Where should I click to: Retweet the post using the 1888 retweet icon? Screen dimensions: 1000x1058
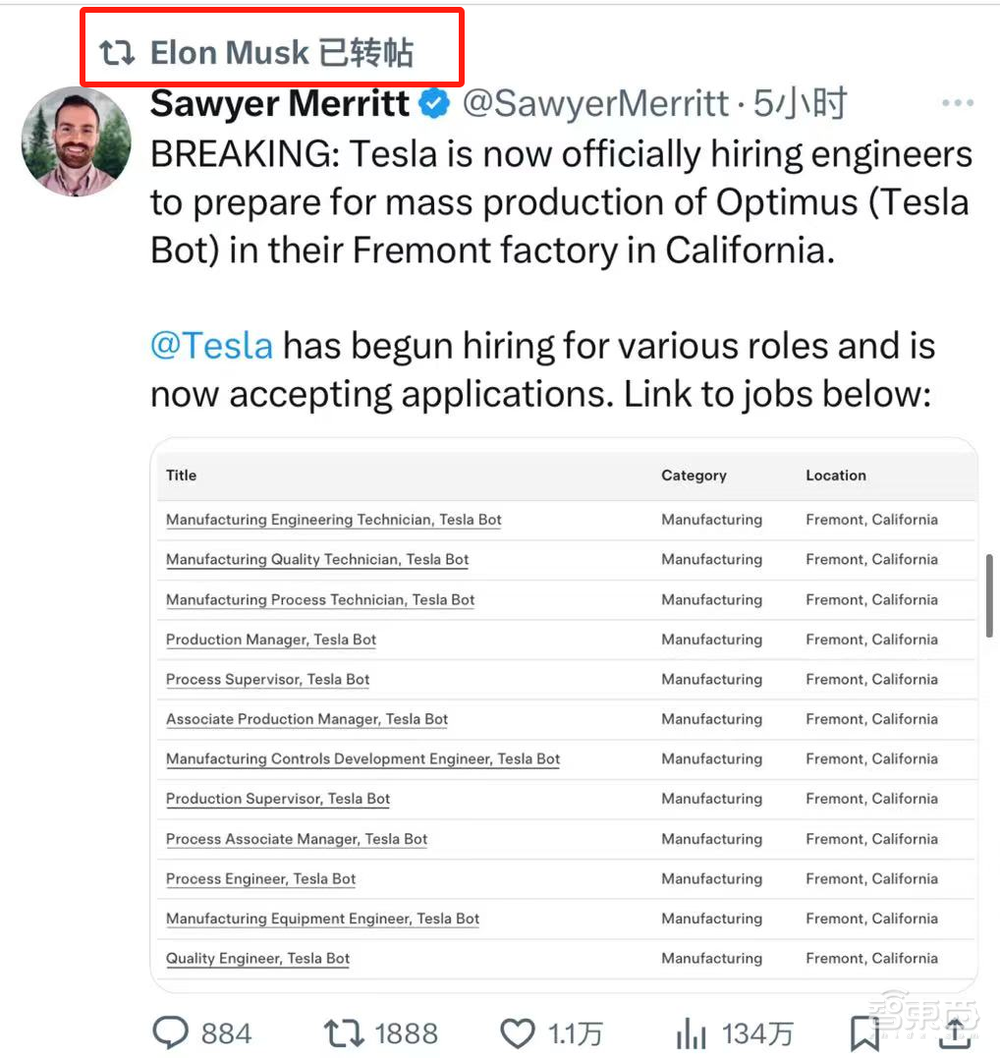(x=342, y=1032)
